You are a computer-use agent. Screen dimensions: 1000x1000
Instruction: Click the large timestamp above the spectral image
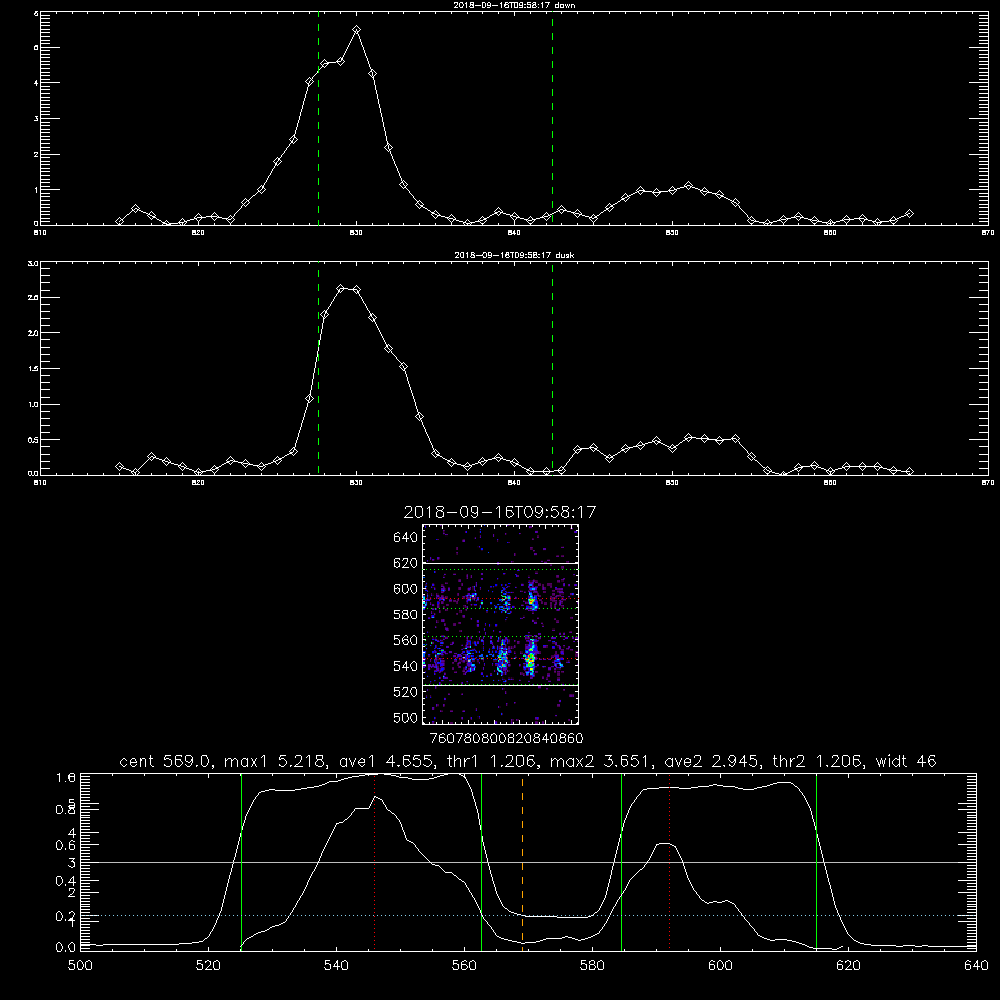coord(500,512)
